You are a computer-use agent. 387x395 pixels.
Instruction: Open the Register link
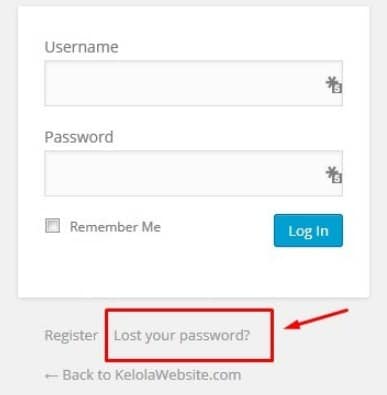tap(71, 335)
